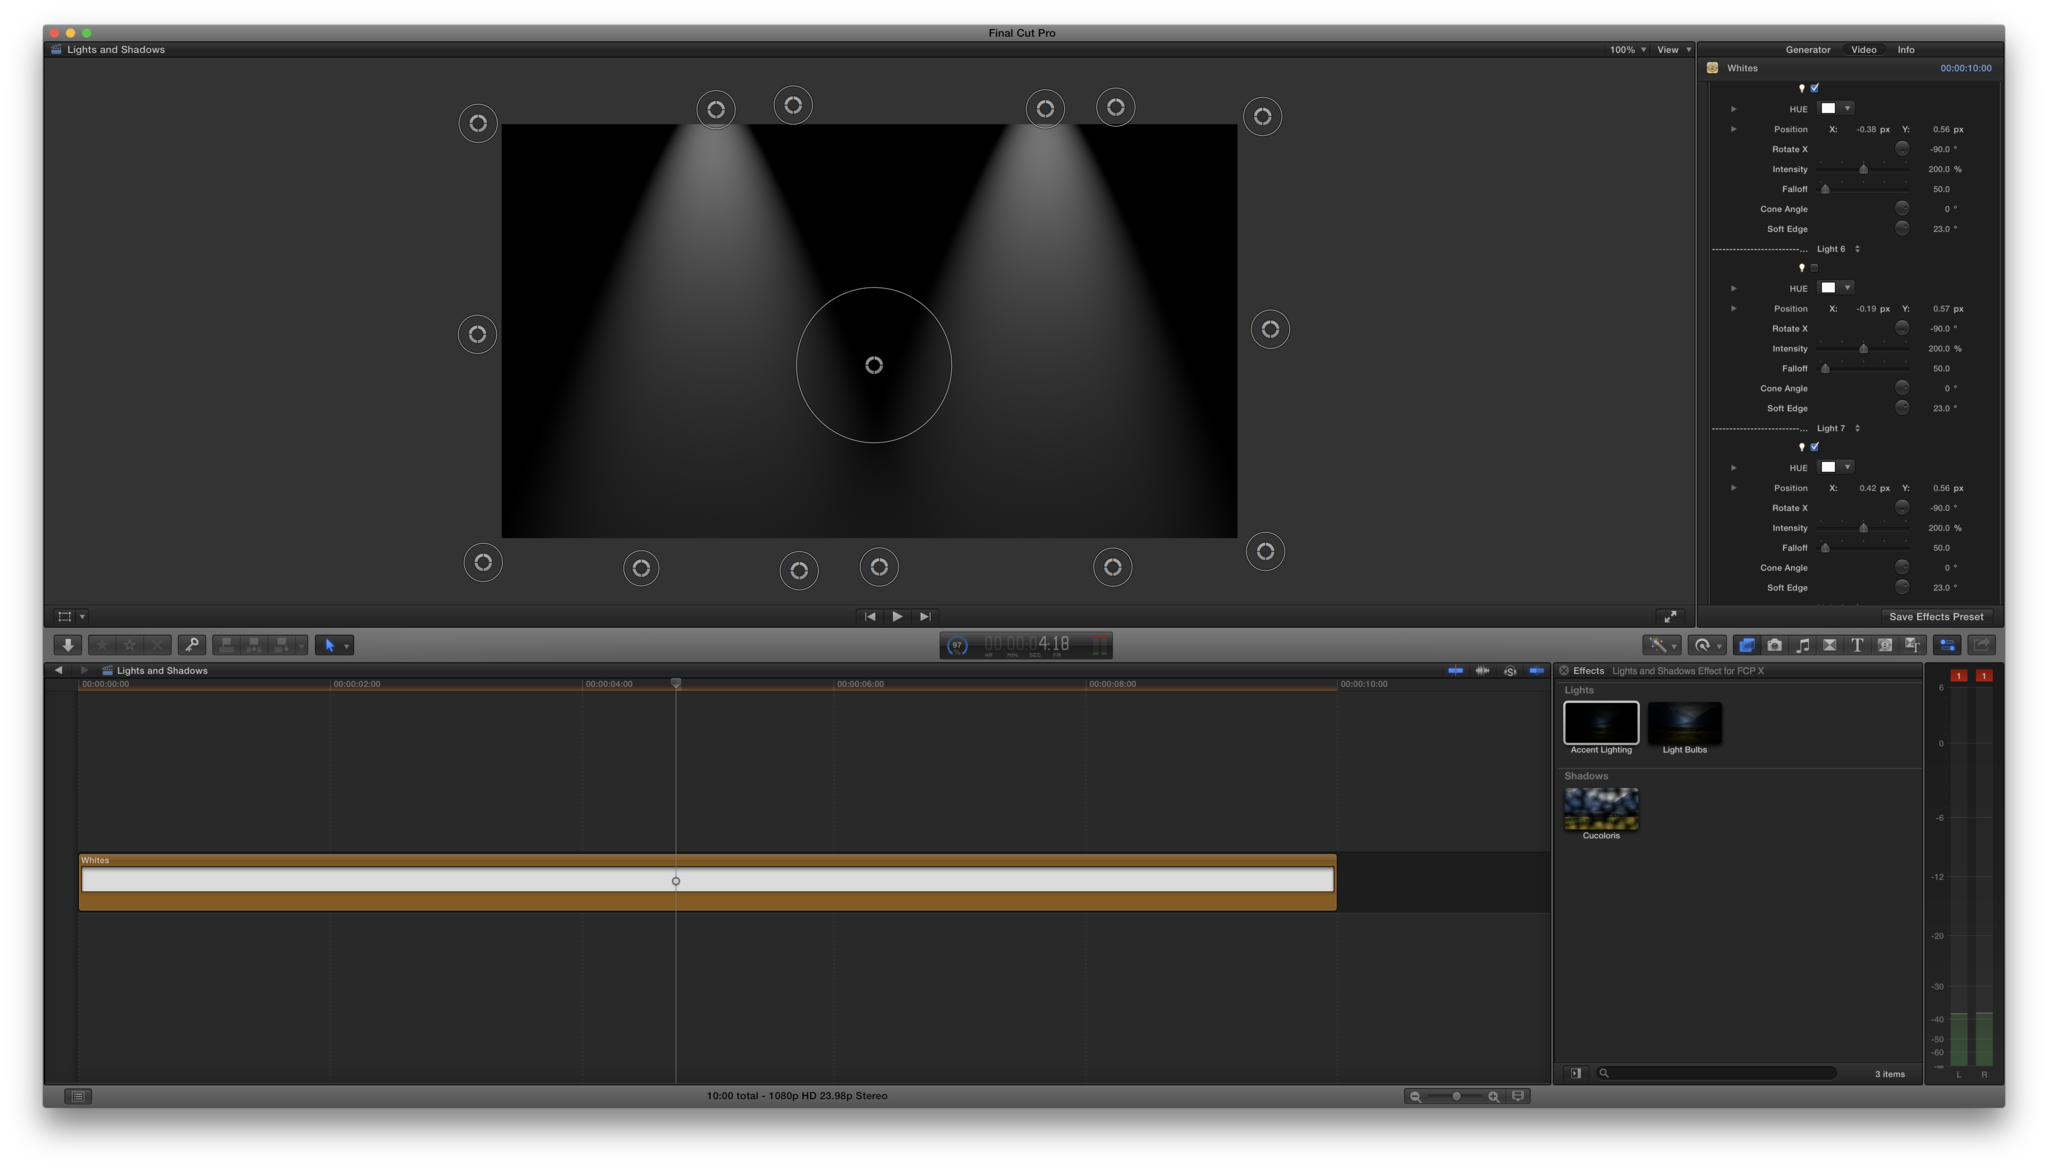Switch to the Generator inspector tab

(1808, 50)
